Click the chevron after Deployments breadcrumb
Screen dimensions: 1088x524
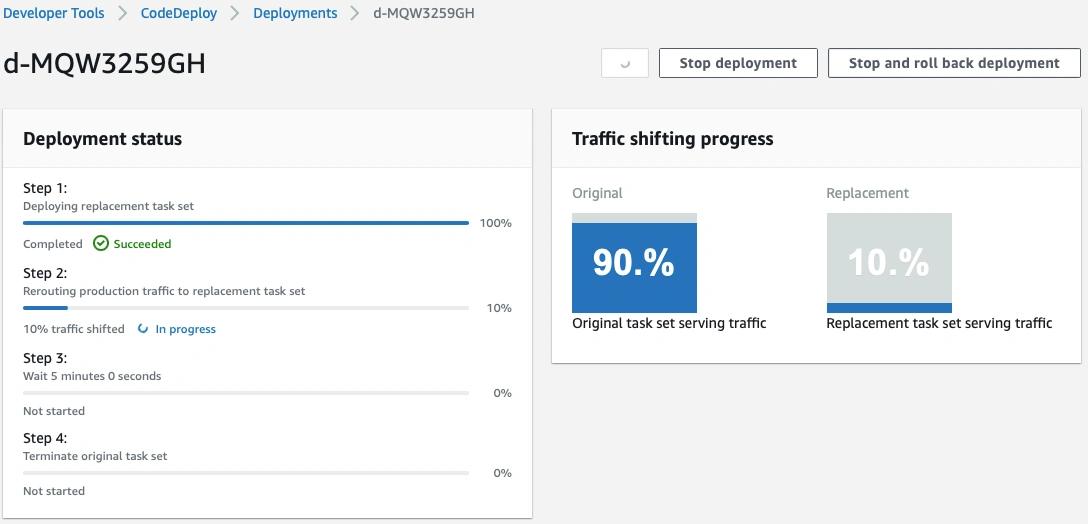pyautogui.click(x=355, y=13)
